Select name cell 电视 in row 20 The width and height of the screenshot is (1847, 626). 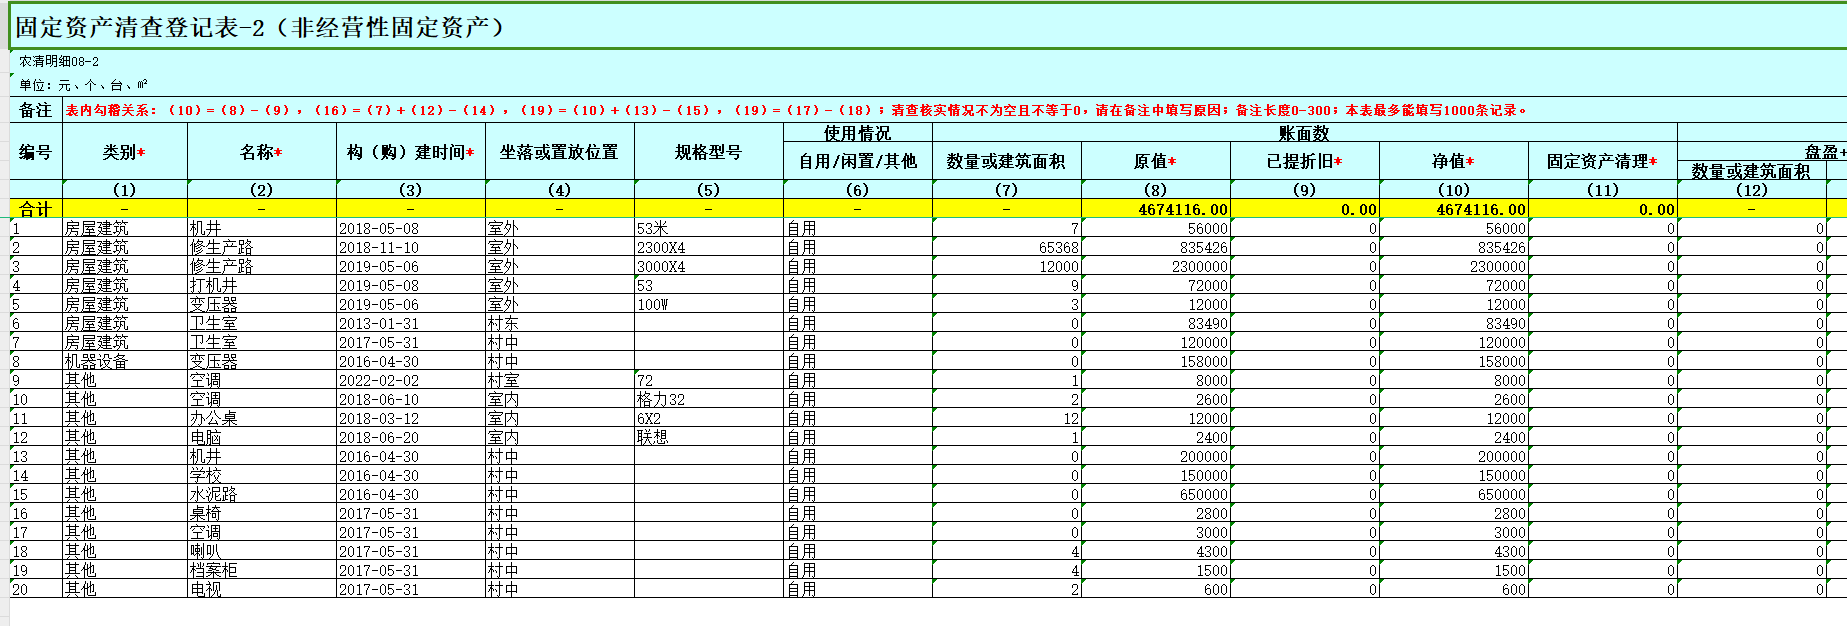[261, 589]
